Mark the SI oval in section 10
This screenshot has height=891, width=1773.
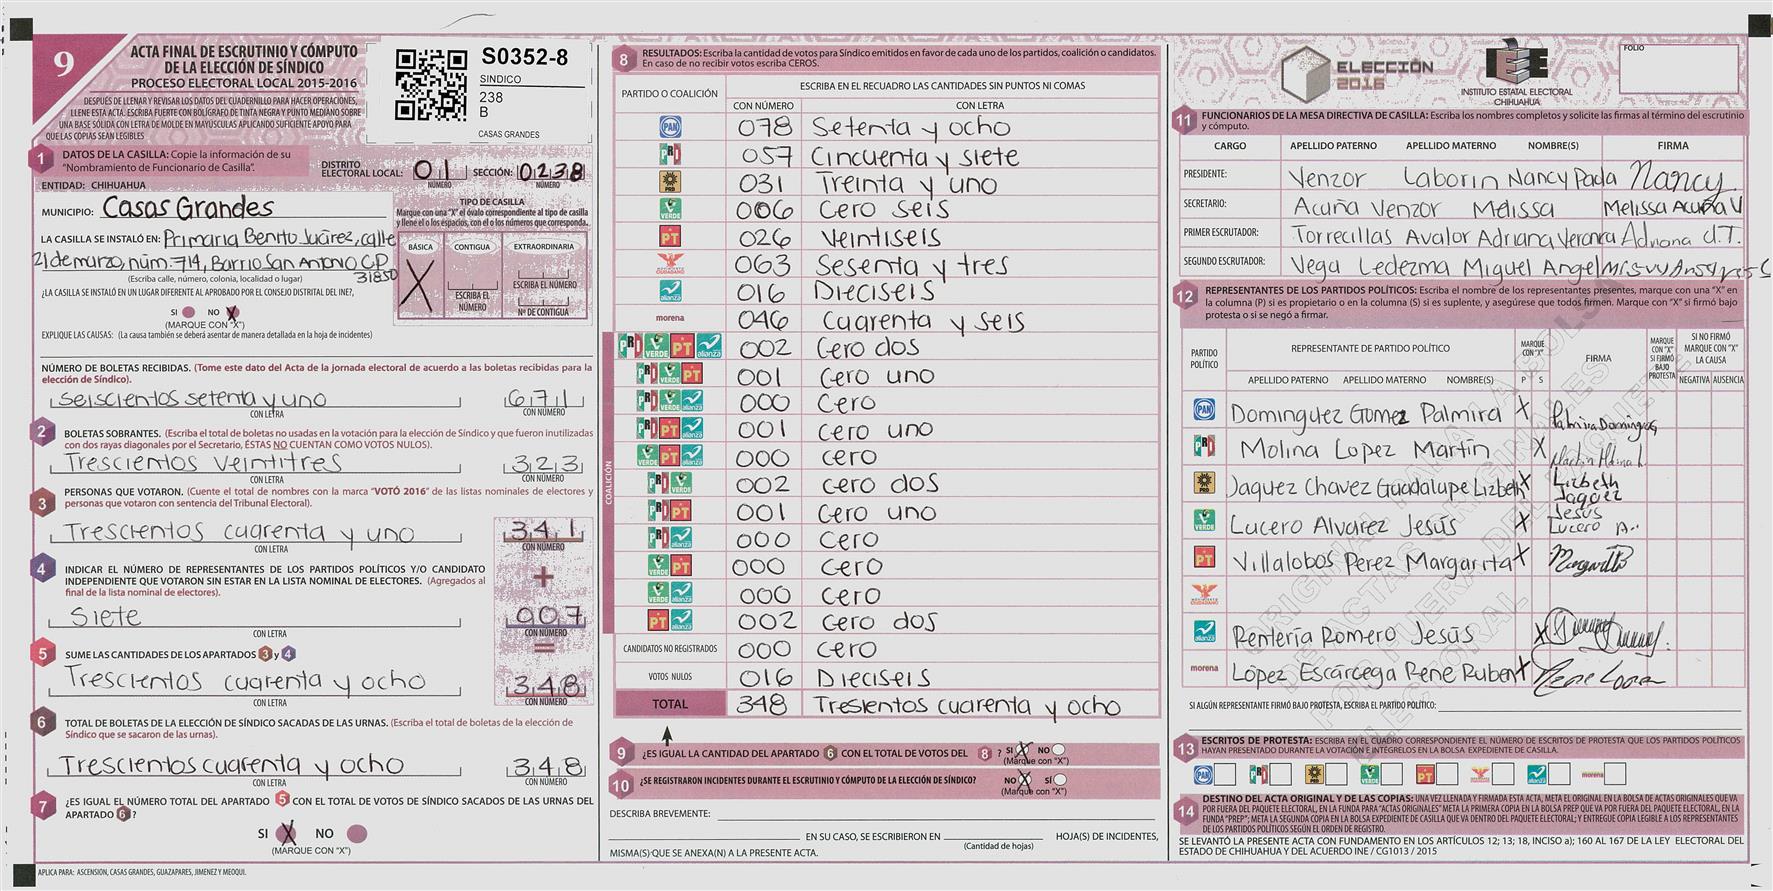point(1060,779)
